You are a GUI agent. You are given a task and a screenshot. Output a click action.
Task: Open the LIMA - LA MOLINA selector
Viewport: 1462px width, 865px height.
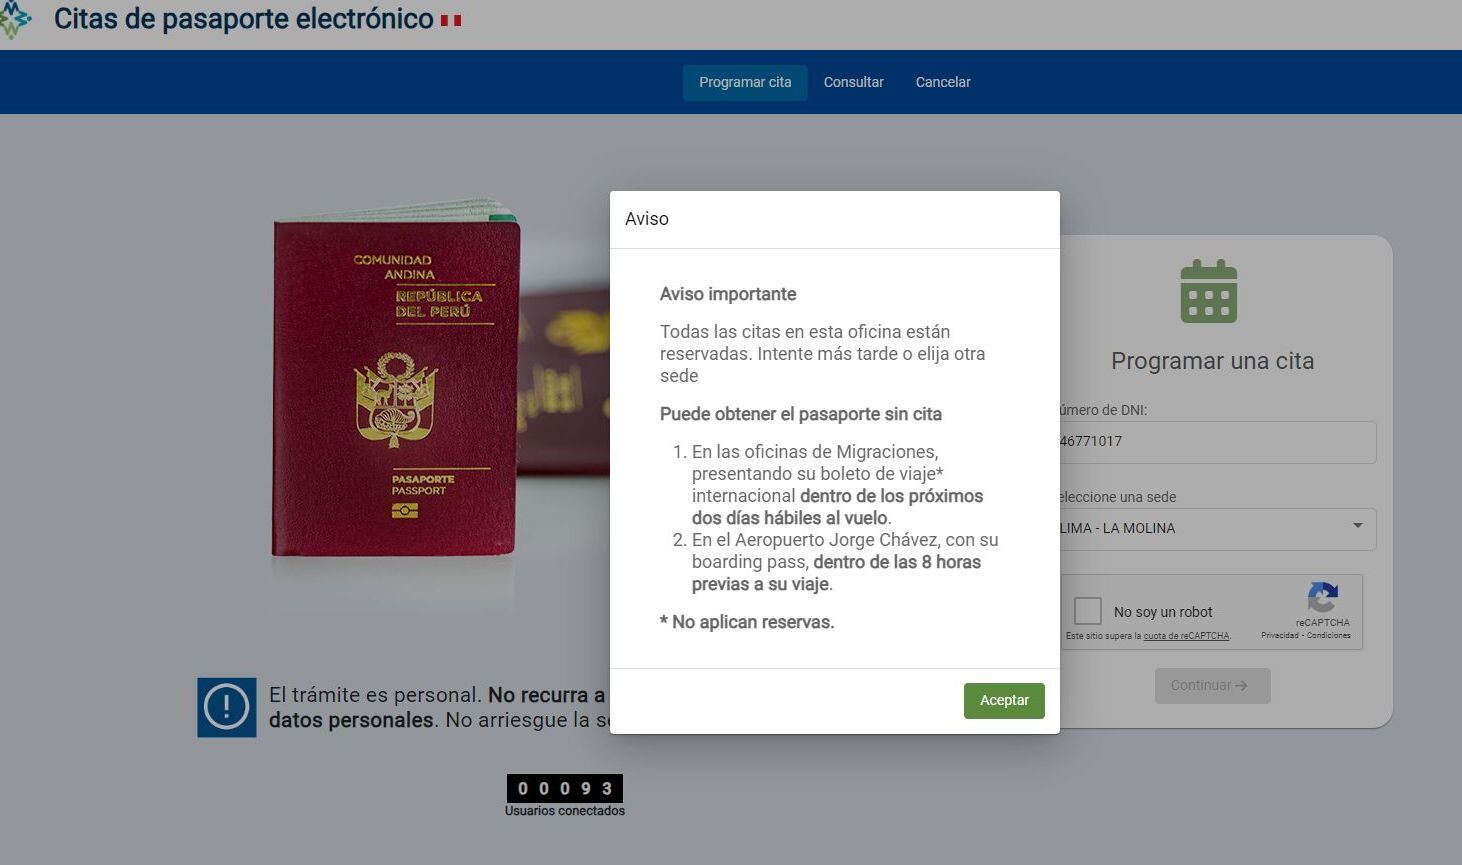[1216, 529]
